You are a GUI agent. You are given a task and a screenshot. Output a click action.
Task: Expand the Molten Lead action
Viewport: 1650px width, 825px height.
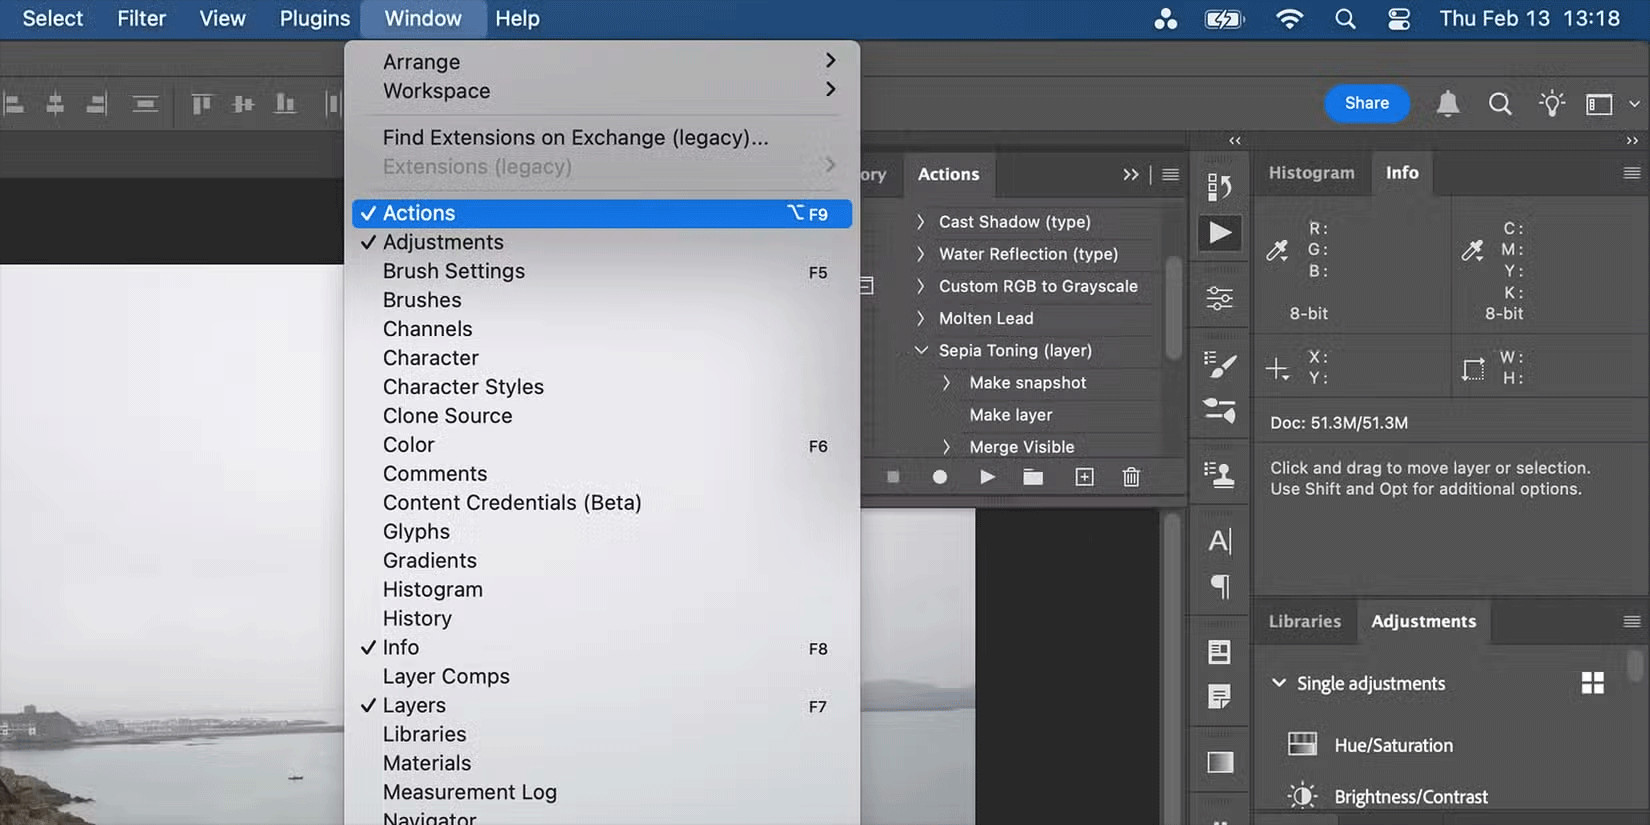pos(921,318)
